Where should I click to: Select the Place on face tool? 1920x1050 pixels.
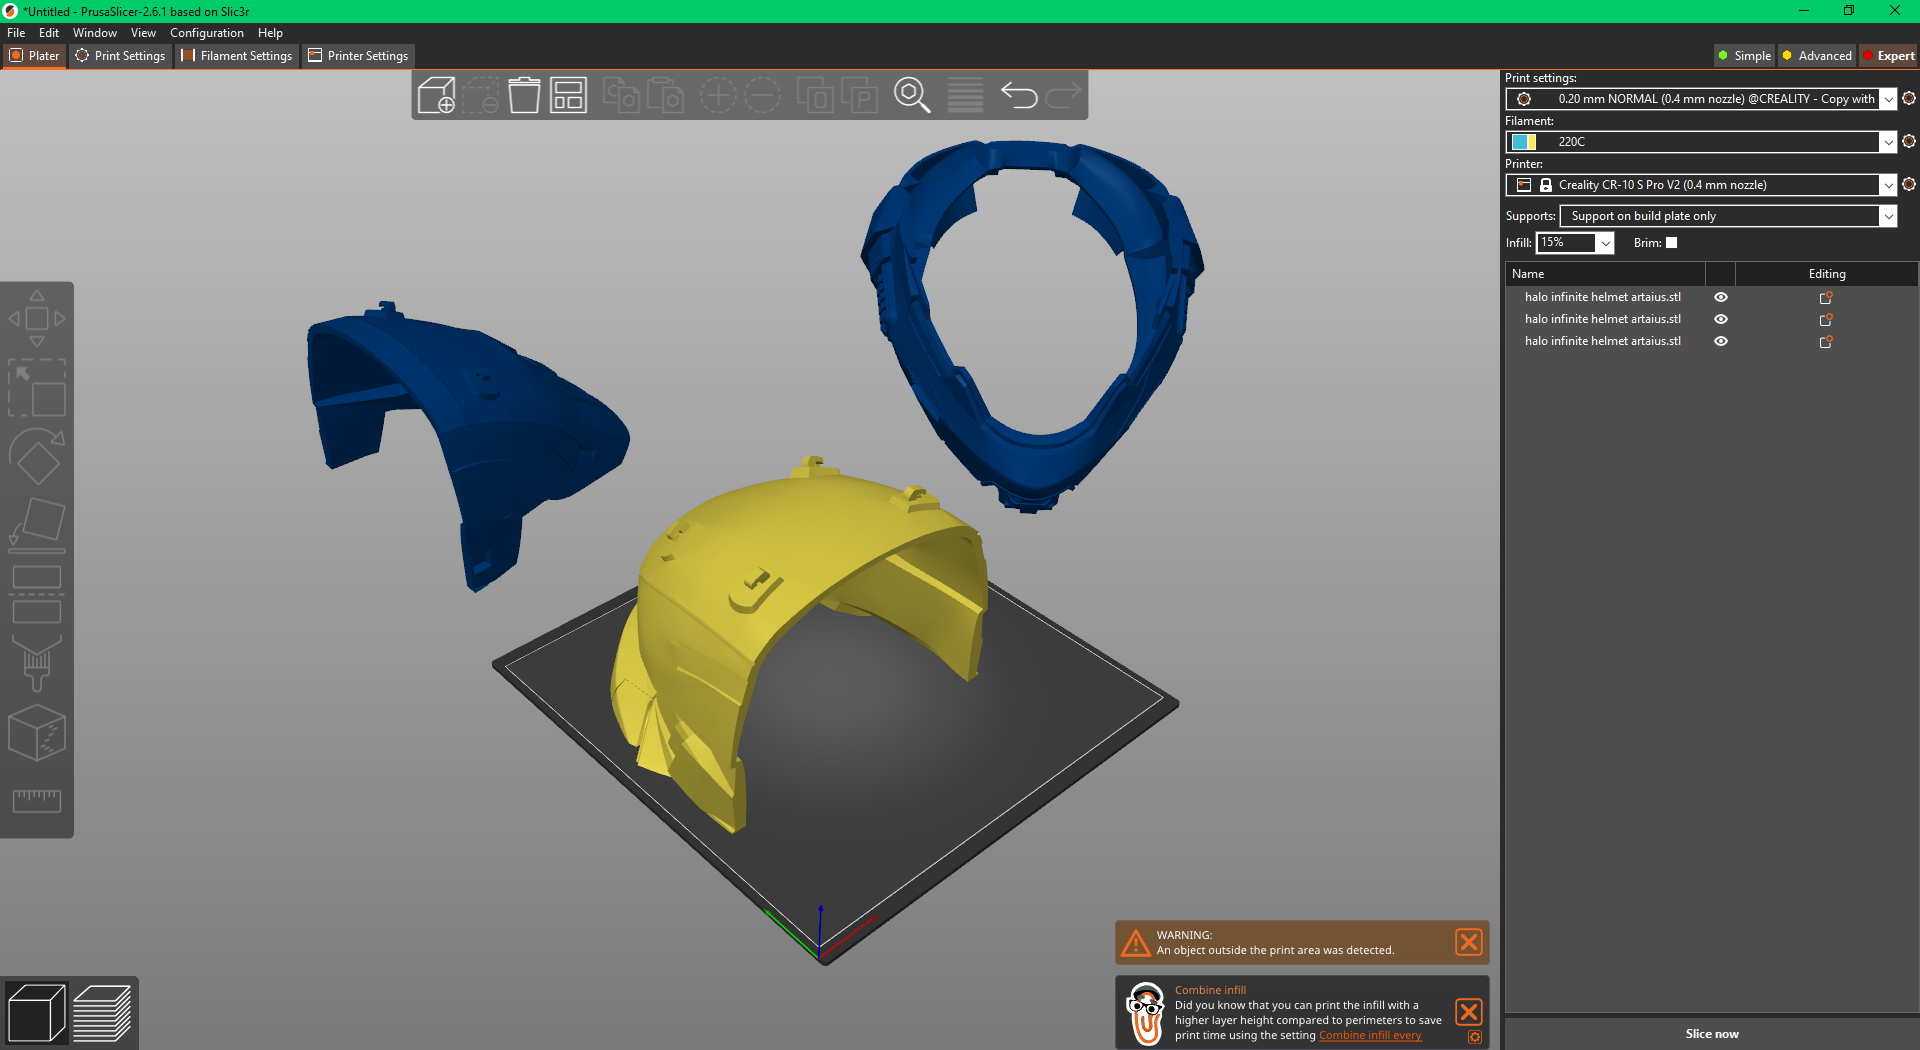[37, 525]
